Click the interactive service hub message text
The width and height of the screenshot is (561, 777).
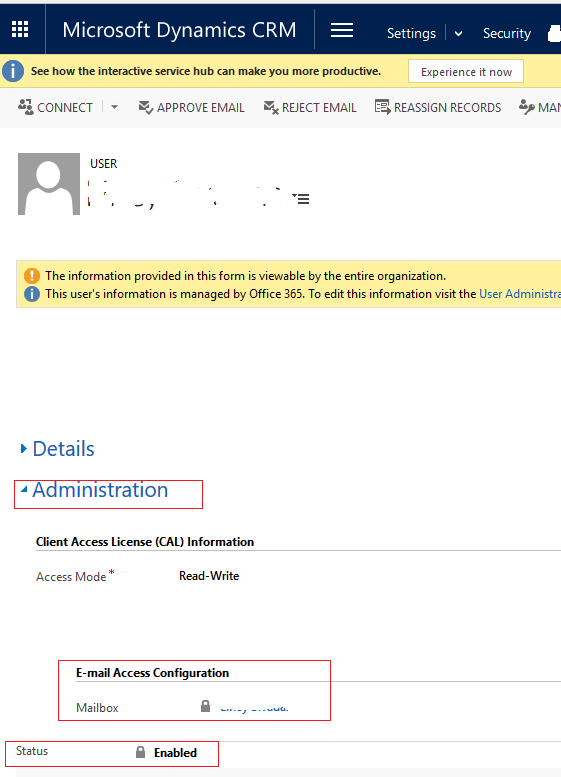206,71
